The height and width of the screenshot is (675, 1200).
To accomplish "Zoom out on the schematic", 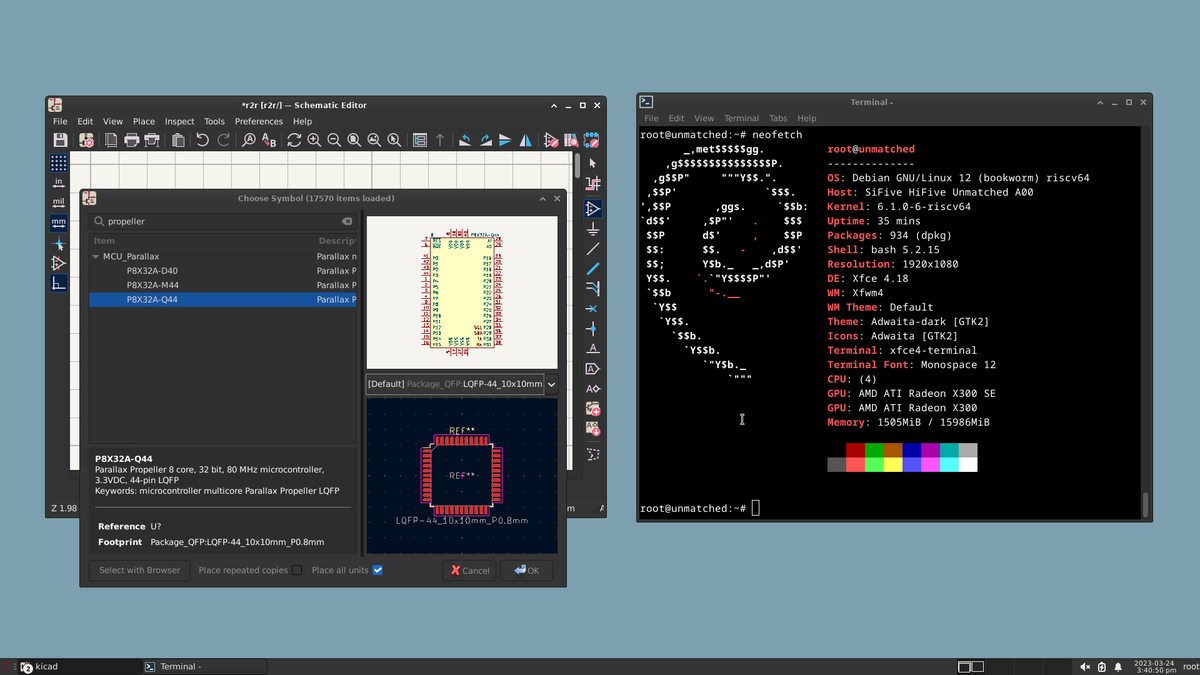I will coord(334,141).
